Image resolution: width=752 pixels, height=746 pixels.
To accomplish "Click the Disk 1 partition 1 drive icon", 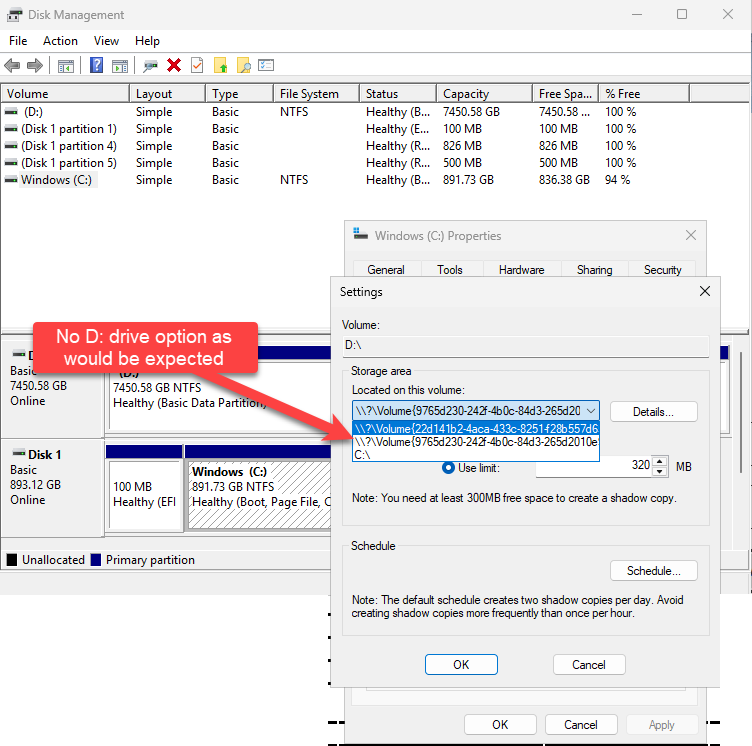I will (x=11, y=129).
